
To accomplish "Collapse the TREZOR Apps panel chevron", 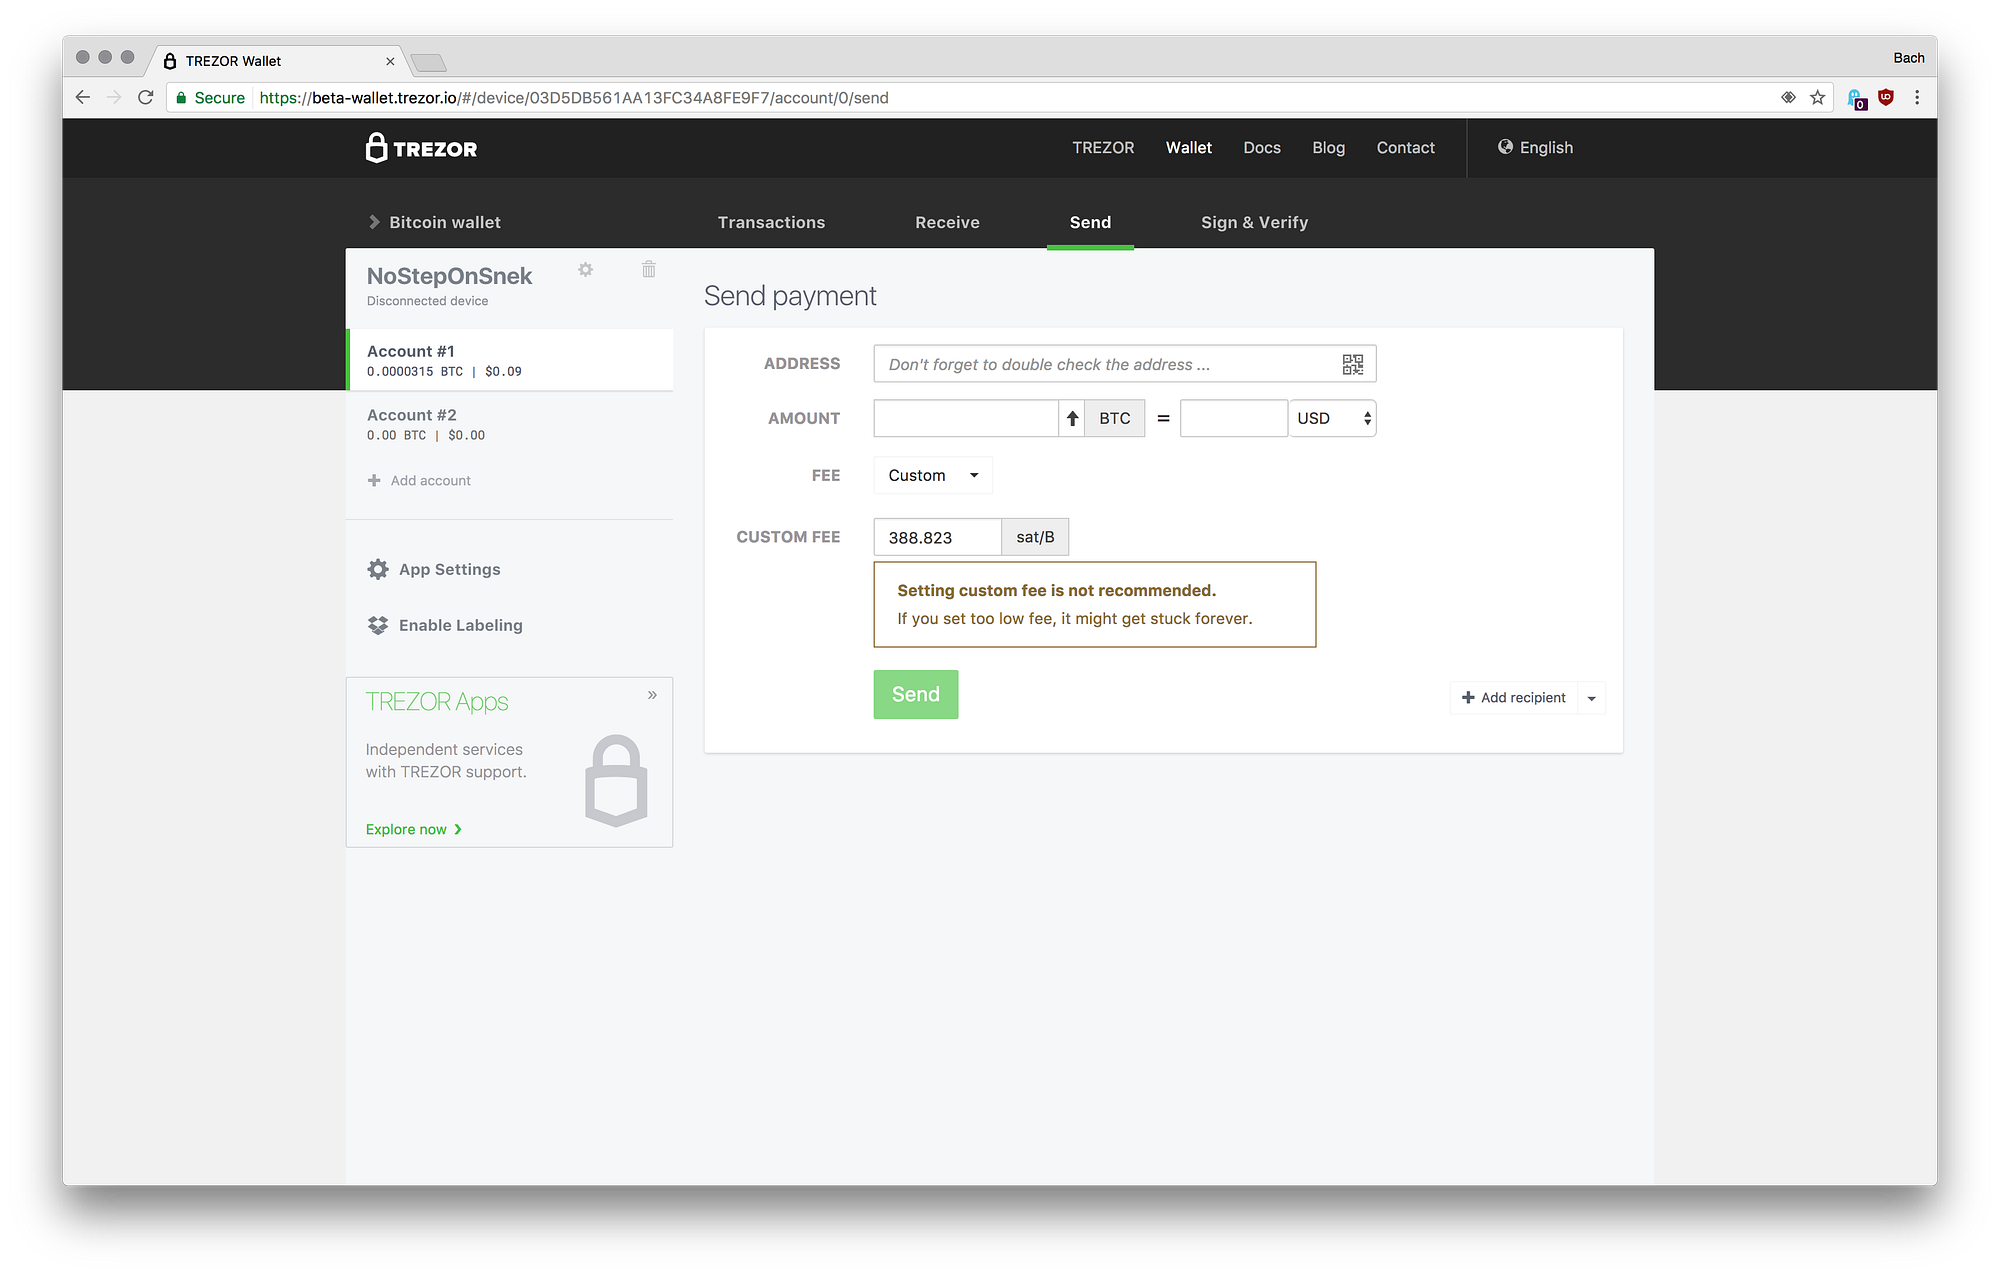I will pyautogui.click(x=652, y=695).
